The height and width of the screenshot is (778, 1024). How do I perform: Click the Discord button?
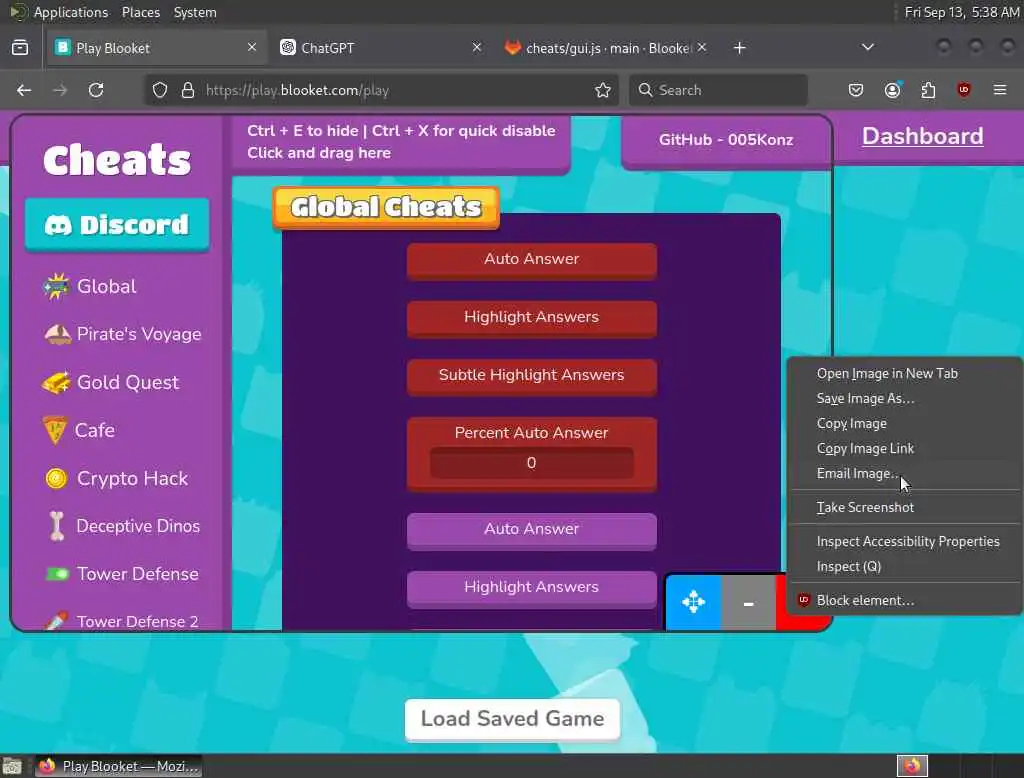coord(118,225)
